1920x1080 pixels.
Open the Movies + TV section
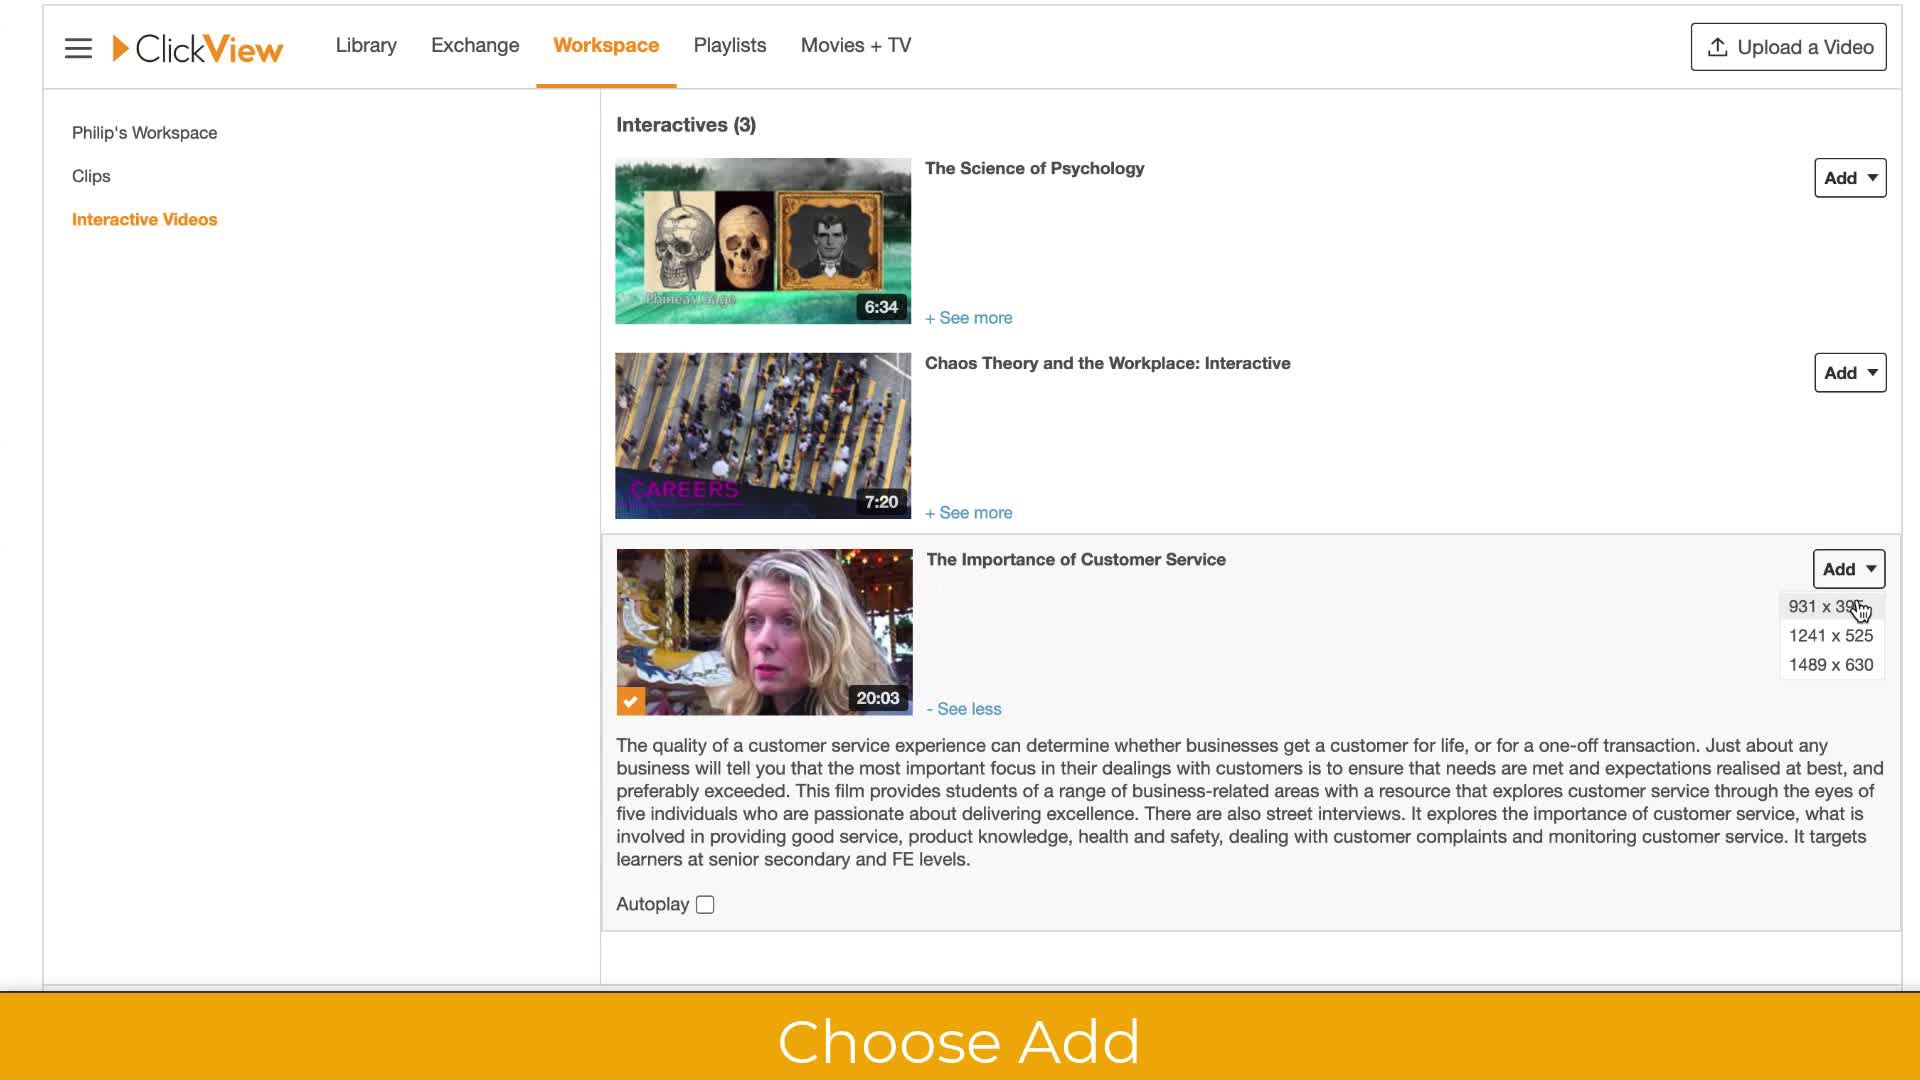click(855, 45)
